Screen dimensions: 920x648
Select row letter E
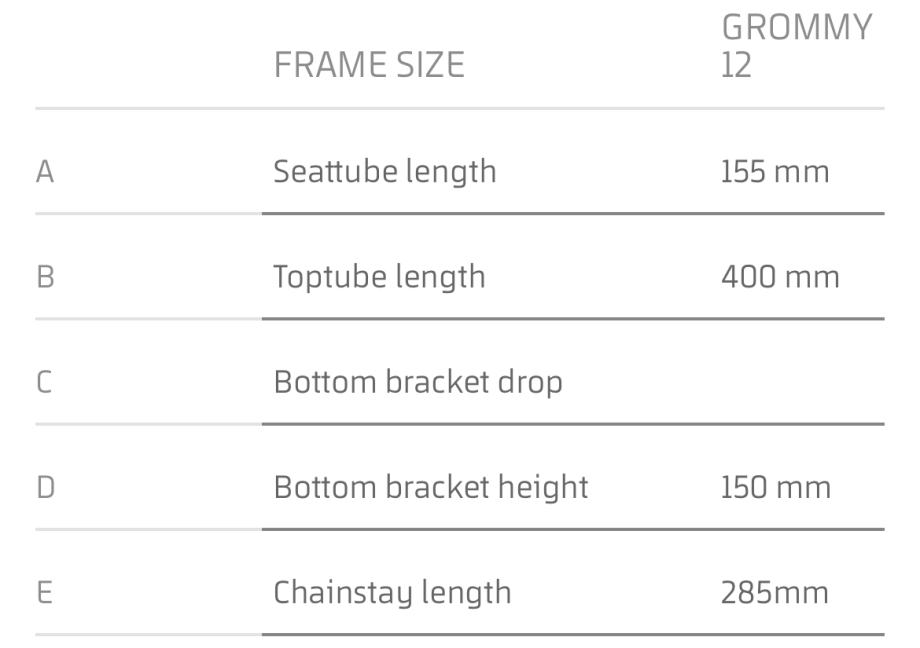44,593
